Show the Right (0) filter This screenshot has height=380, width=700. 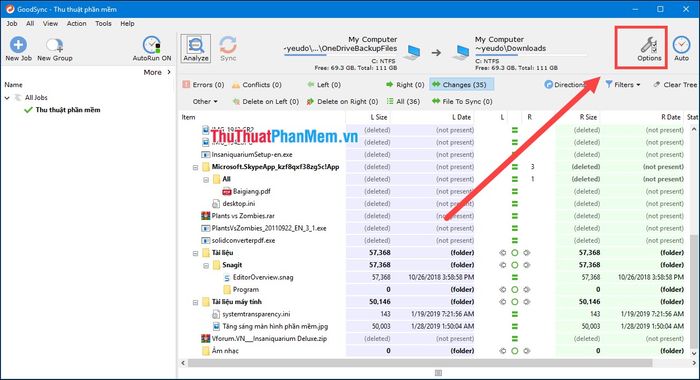[404, 85]
